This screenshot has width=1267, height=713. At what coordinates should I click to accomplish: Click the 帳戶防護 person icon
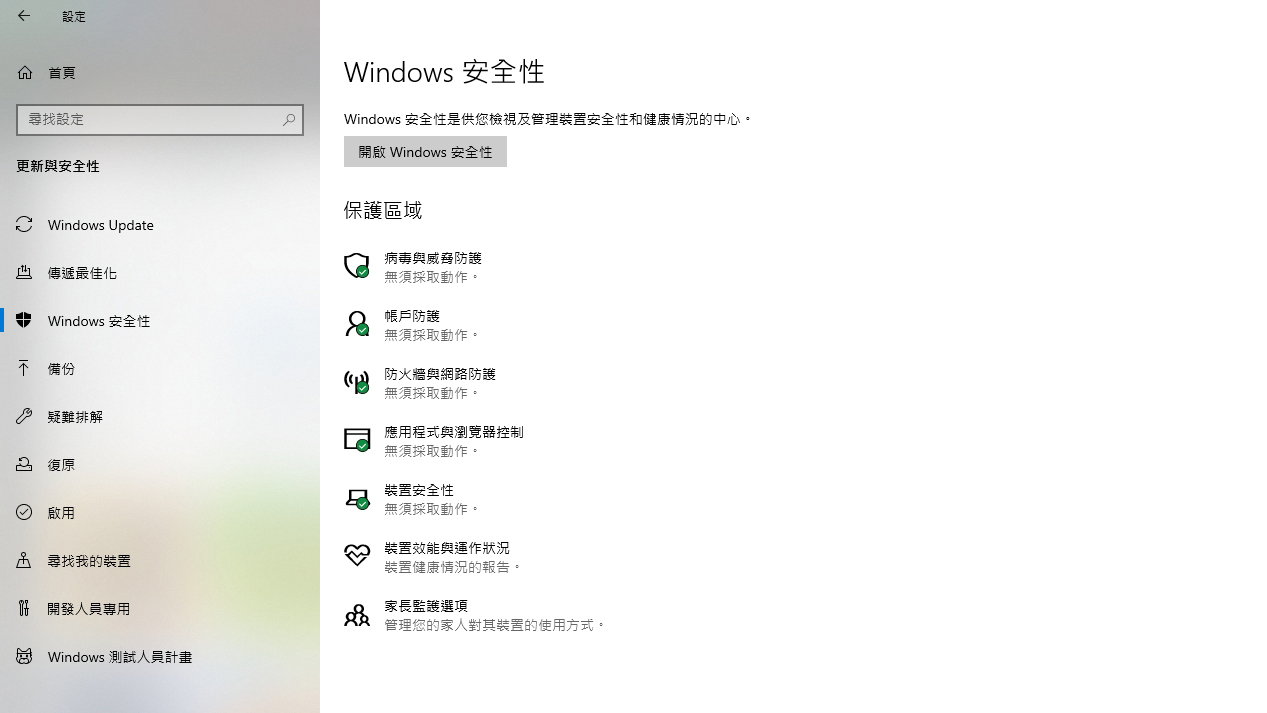tap(357, 323)
